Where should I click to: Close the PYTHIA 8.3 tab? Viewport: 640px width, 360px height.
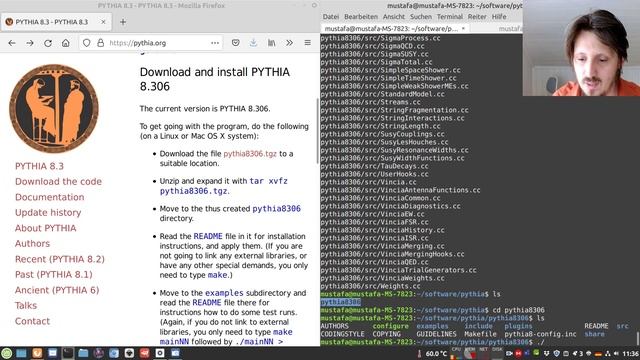coord(103,22)
